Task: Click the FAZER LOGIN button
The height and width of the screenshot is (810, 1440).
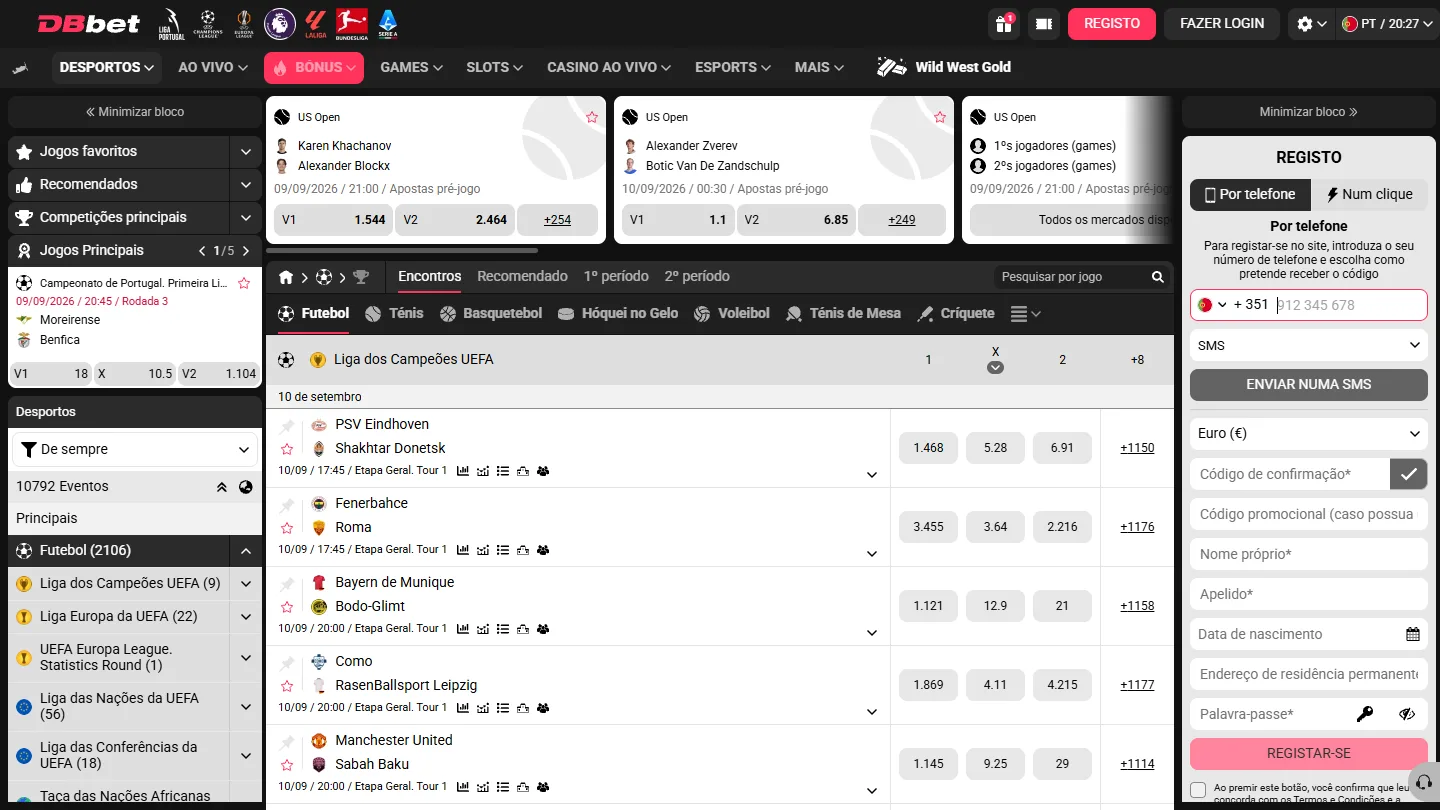Action: tap(1222, 23)
